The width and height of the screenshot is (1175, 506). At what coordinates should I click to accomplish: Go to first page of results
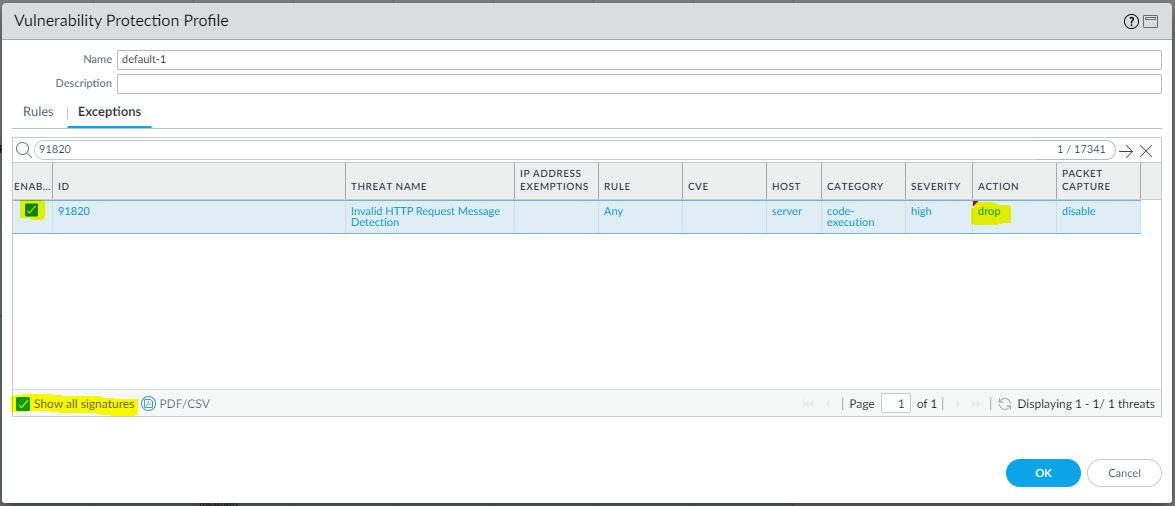(808, 404)
